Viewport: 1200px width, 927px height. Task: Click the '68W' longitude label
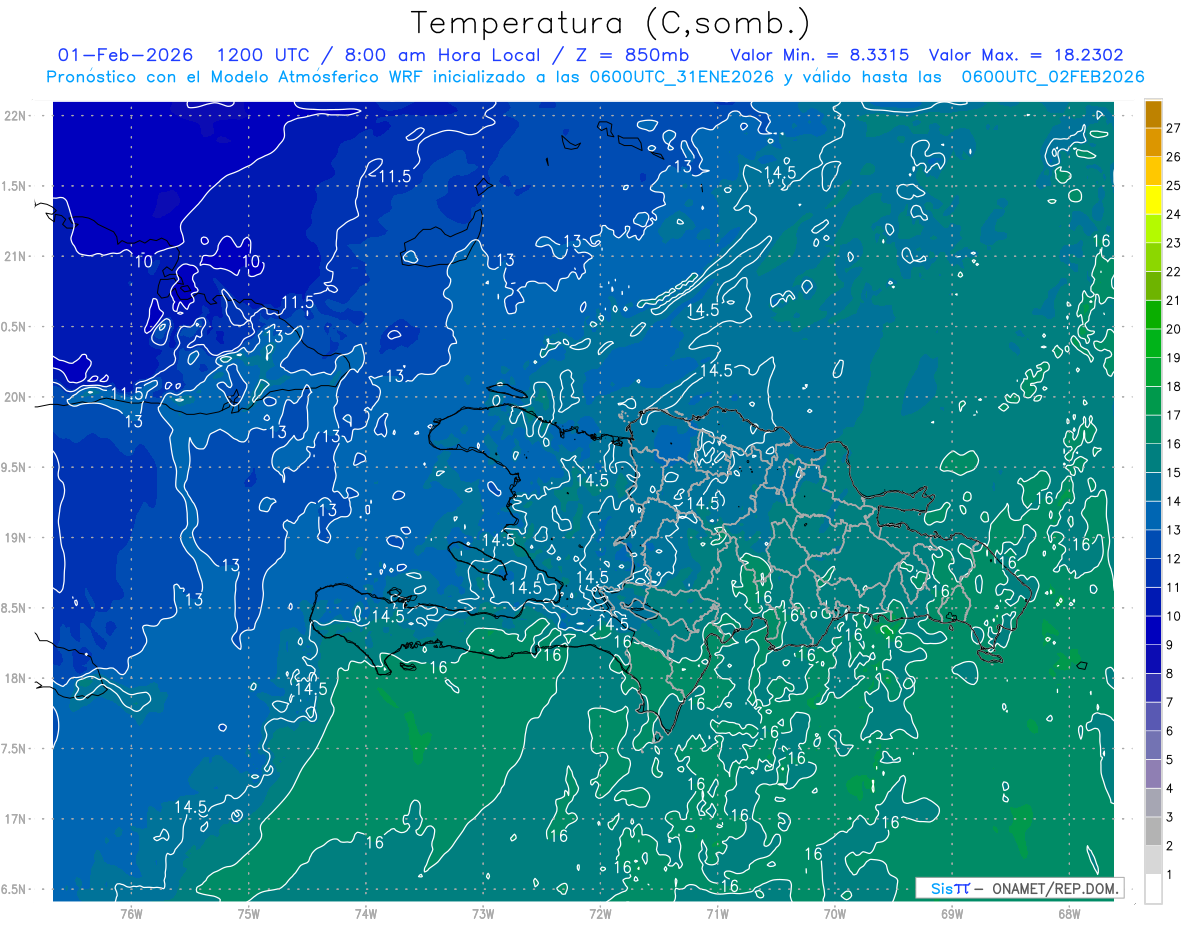[1068, 913]
